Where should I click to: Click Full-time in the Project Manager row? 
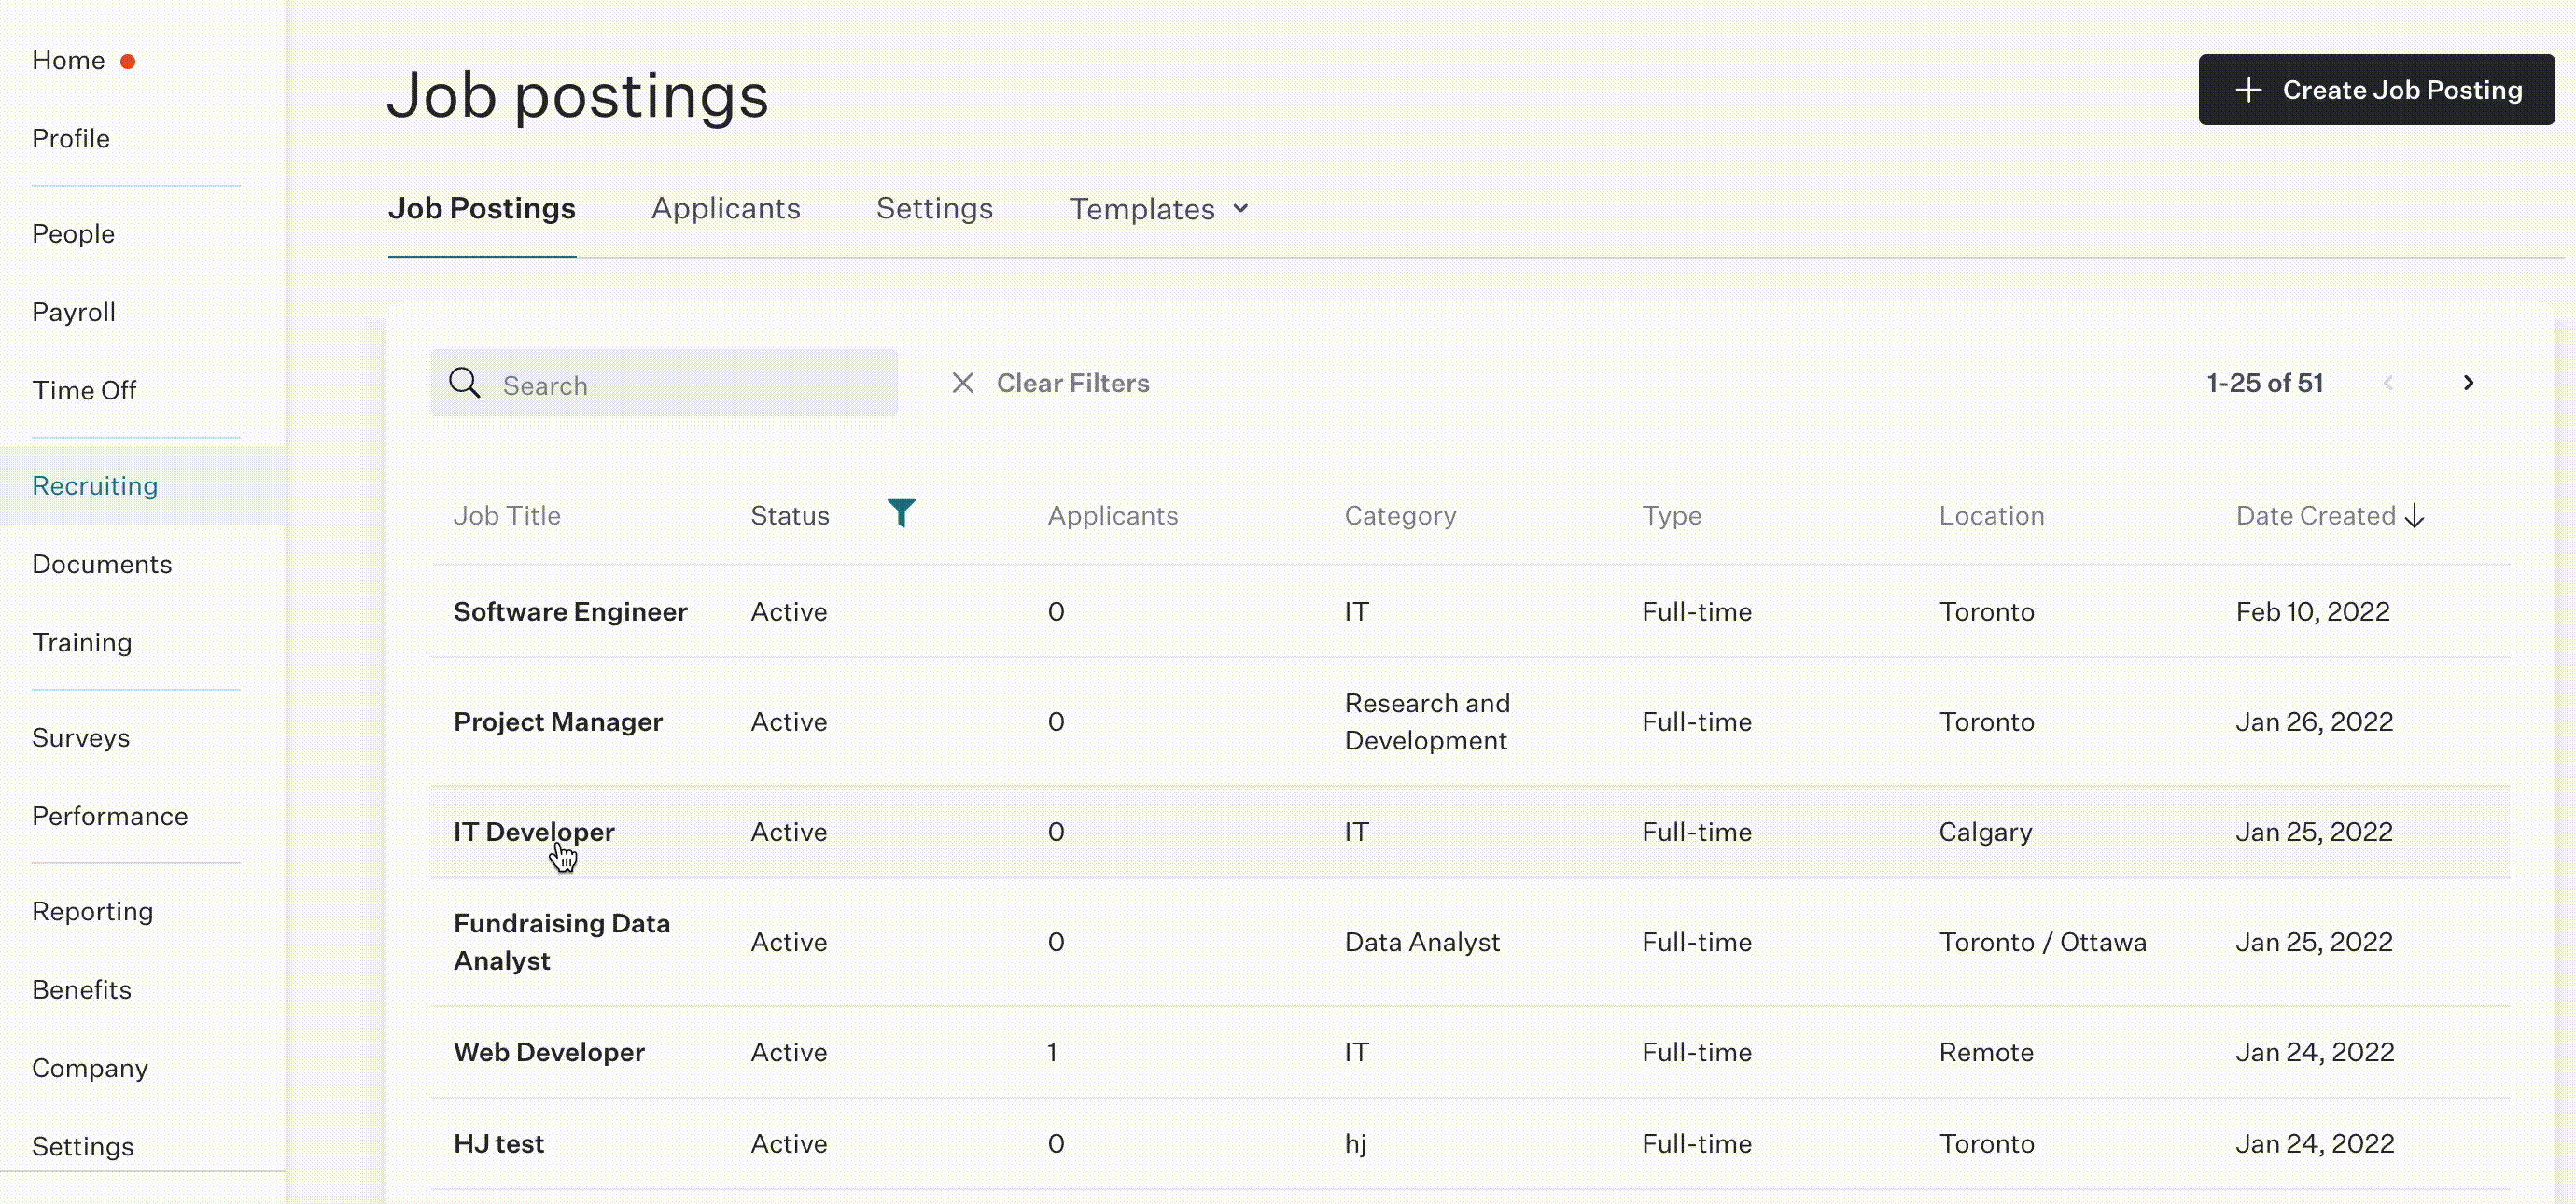(x=1697, y=722)
